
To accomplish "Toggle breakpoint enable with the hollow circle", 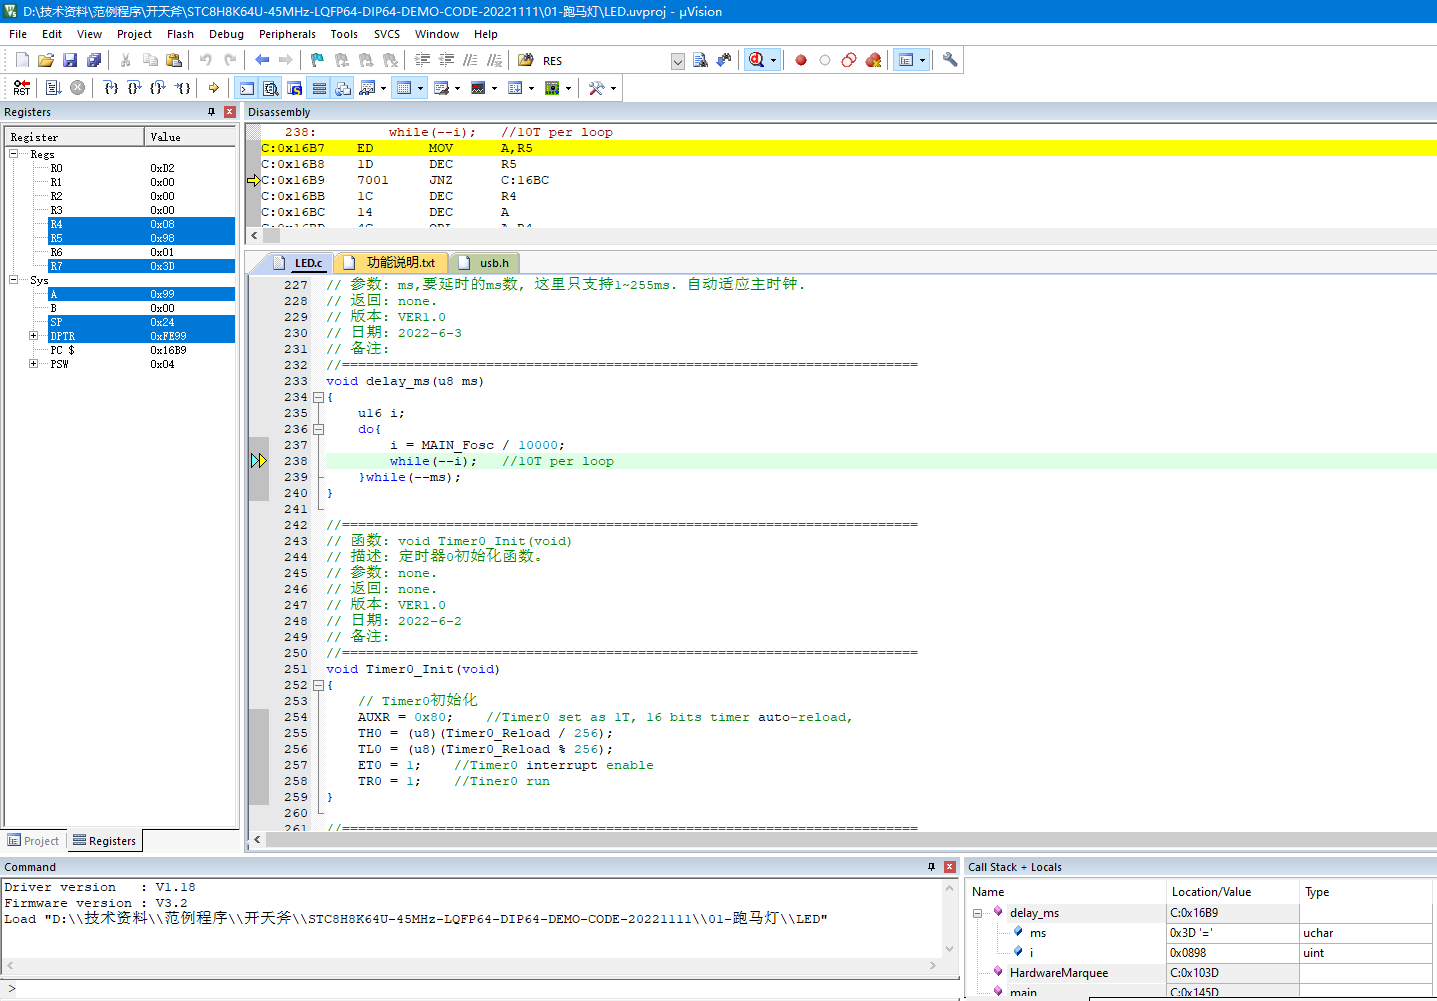I will pyautogui.click(x=825, y=60).
